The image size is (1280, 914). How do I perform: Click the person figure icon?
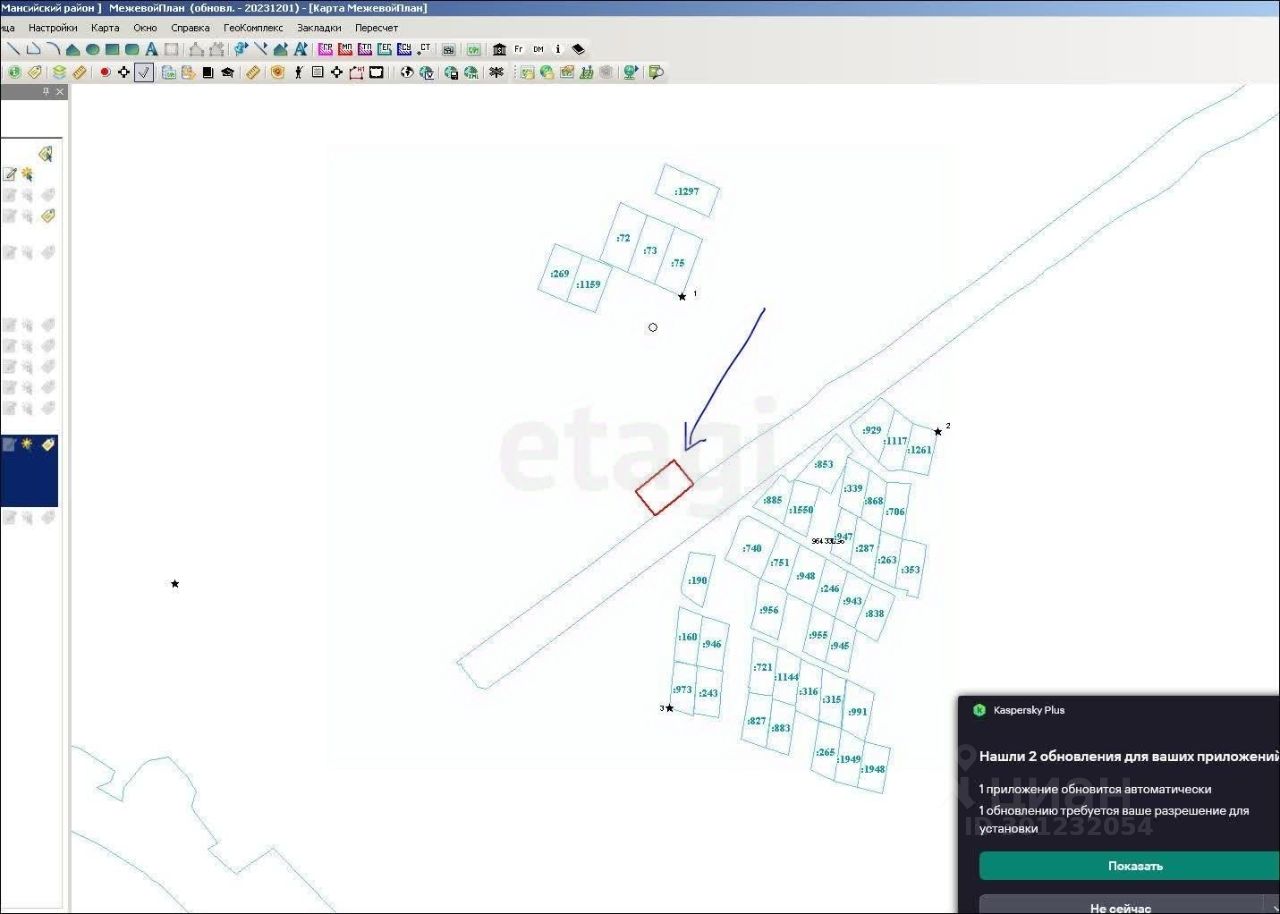pos(298,72)
